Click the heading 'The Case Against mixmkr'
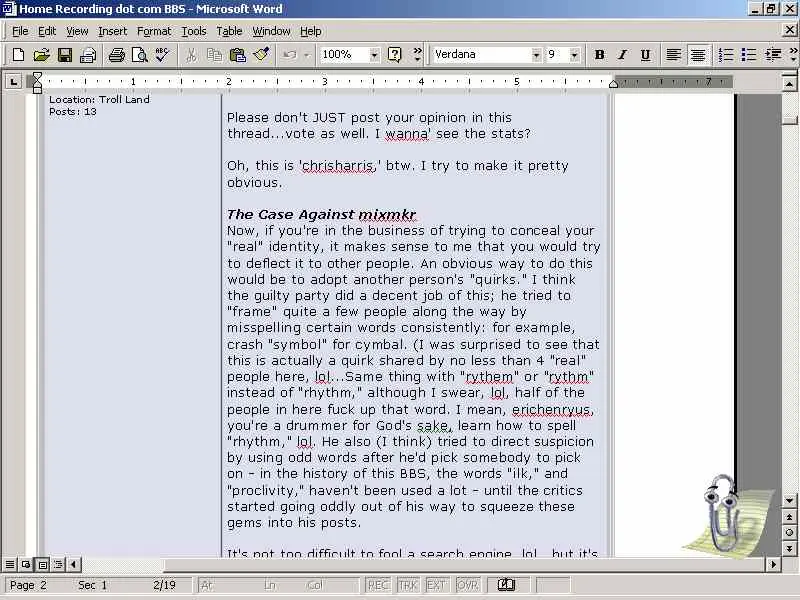The width and height of the screenshot is (800, 600). point(321,214)
